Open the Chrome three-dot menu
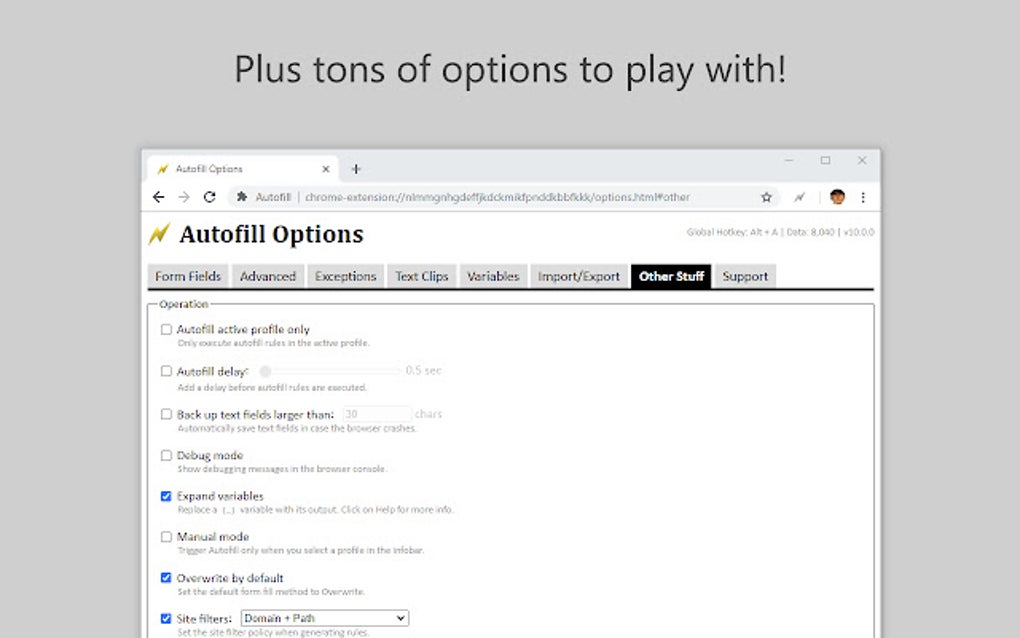Image resolution: width=1020 pixels, height=638 pixels. pyautogui.click(x=863, y=197)
